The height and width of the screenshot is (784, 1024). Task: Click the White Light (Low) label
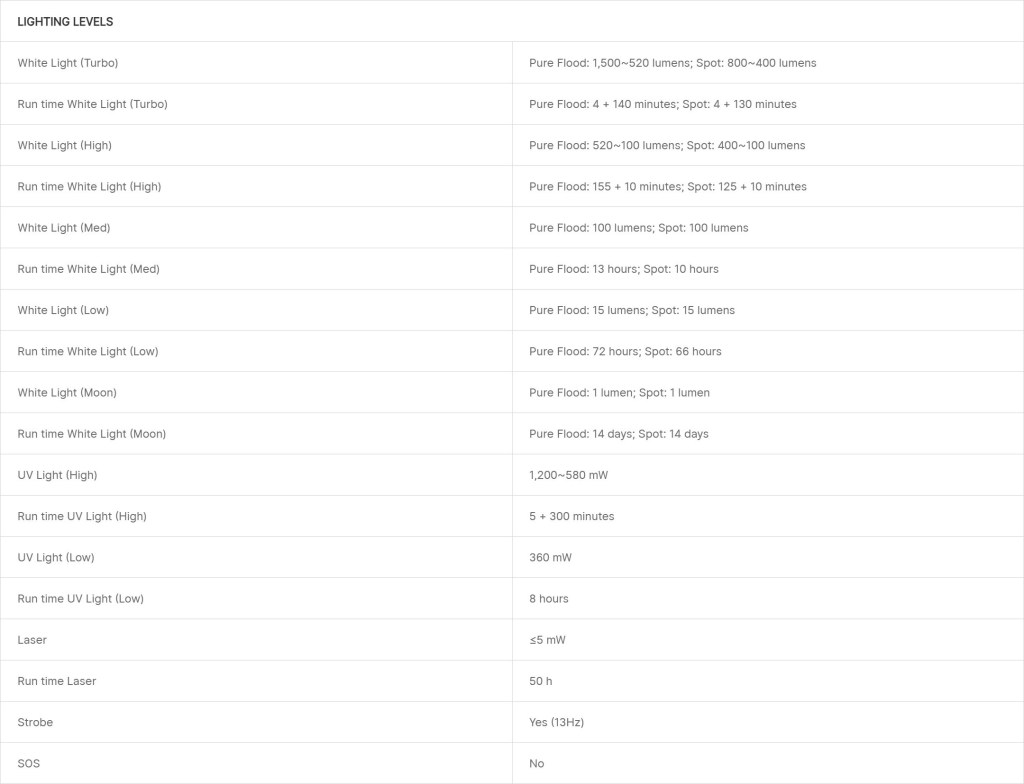pos(63,310)
